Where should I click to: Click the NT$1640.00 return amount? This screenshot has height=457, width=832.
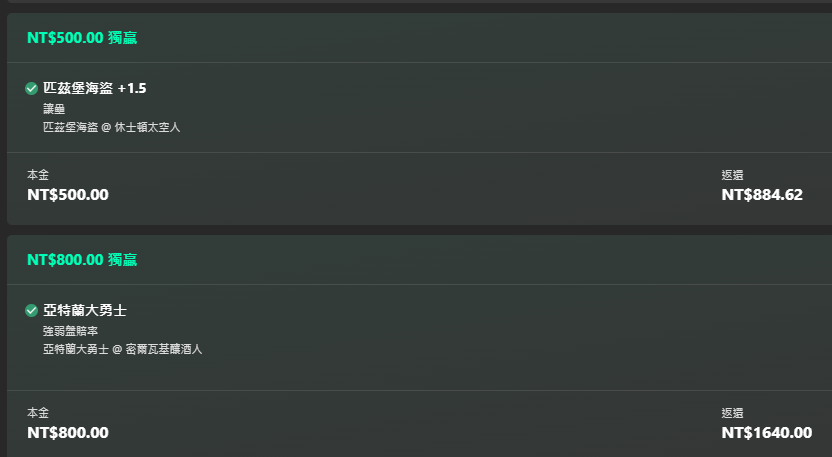[x=767, y=433]
